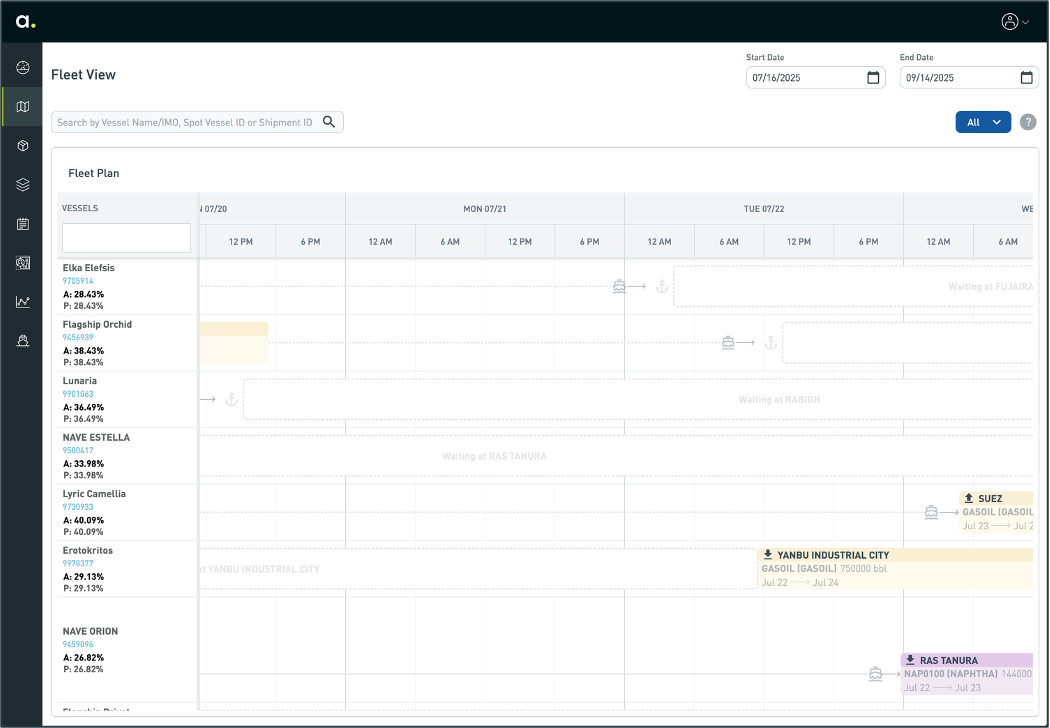Open the stacked layers sidebar icon
Screen dimensions: 1050x728
click(x=23, y=184)
